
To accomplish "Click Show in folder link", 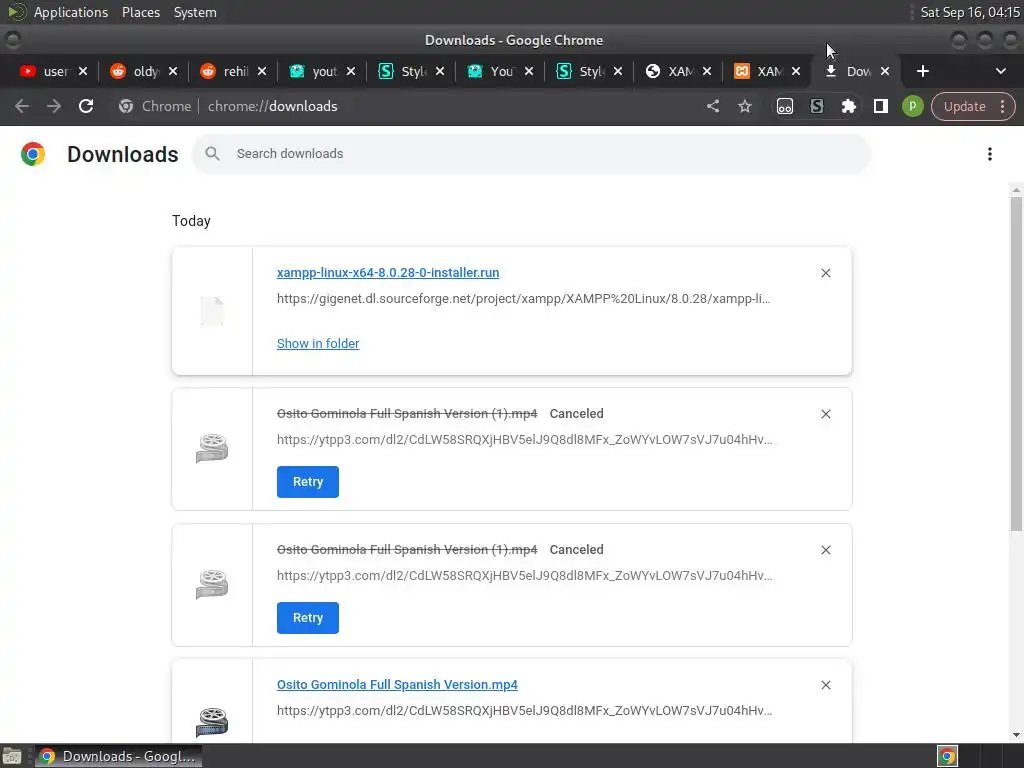I will [318, 344].
